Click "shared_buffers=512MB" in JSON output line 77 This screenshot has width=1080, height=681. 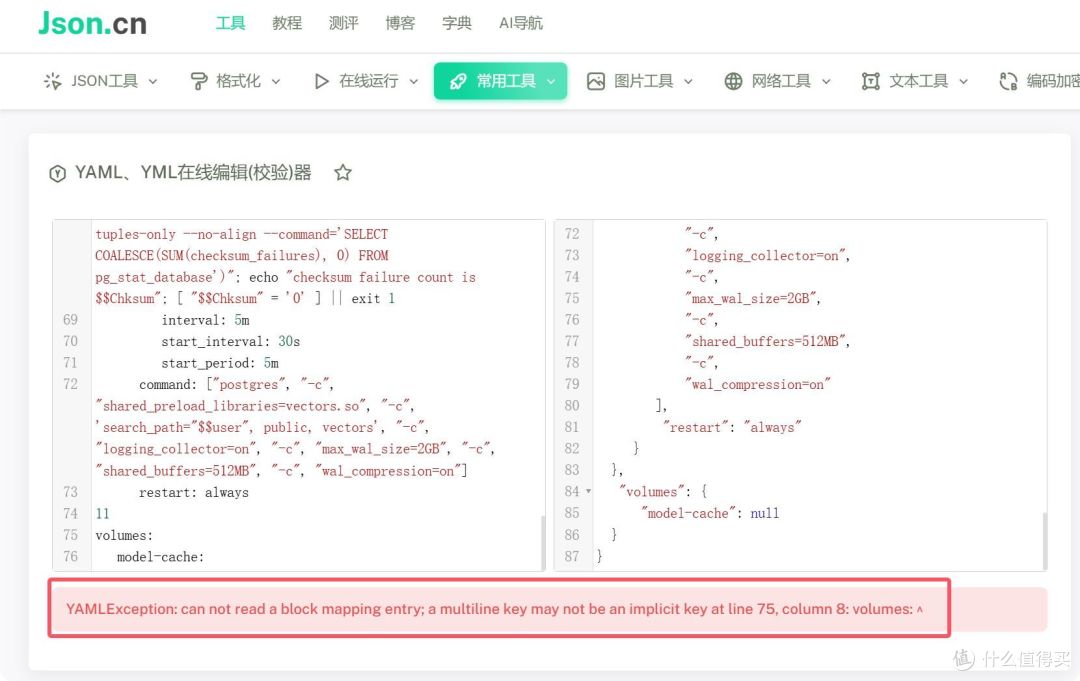(x=765, y=341)
